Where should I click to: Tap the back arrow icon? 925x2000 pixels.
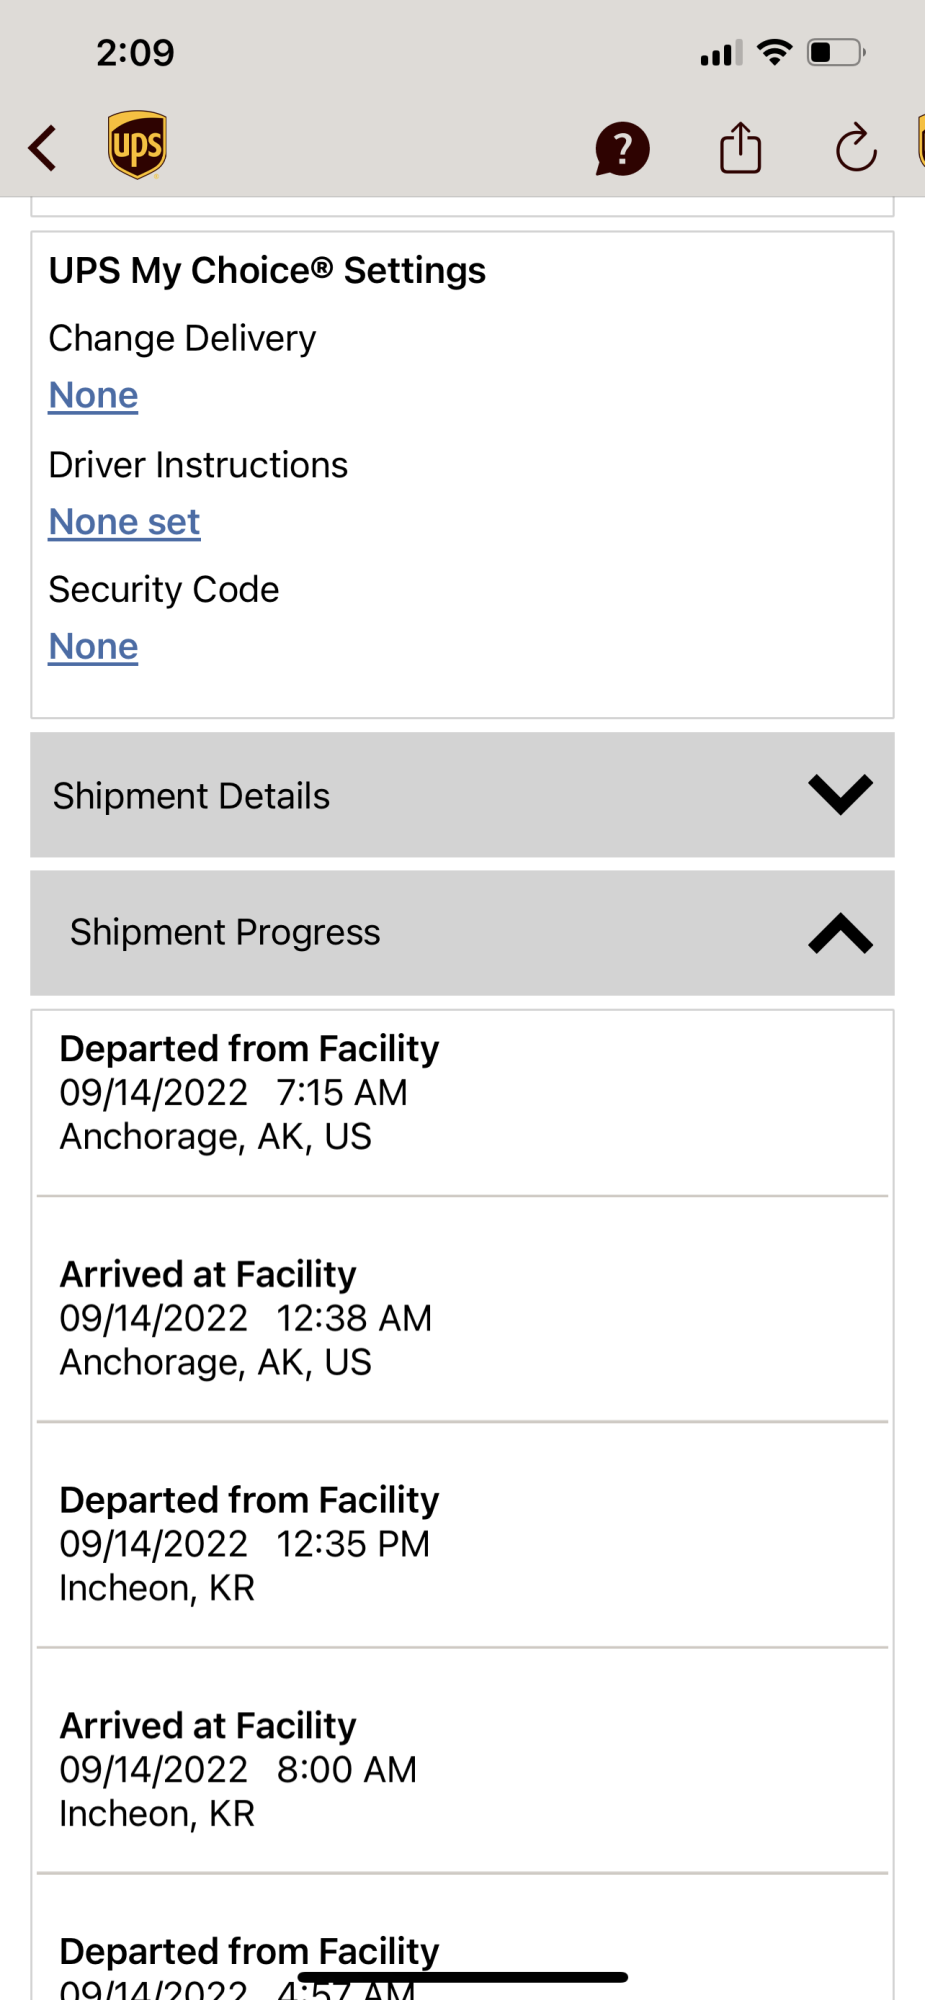point(43,148)
